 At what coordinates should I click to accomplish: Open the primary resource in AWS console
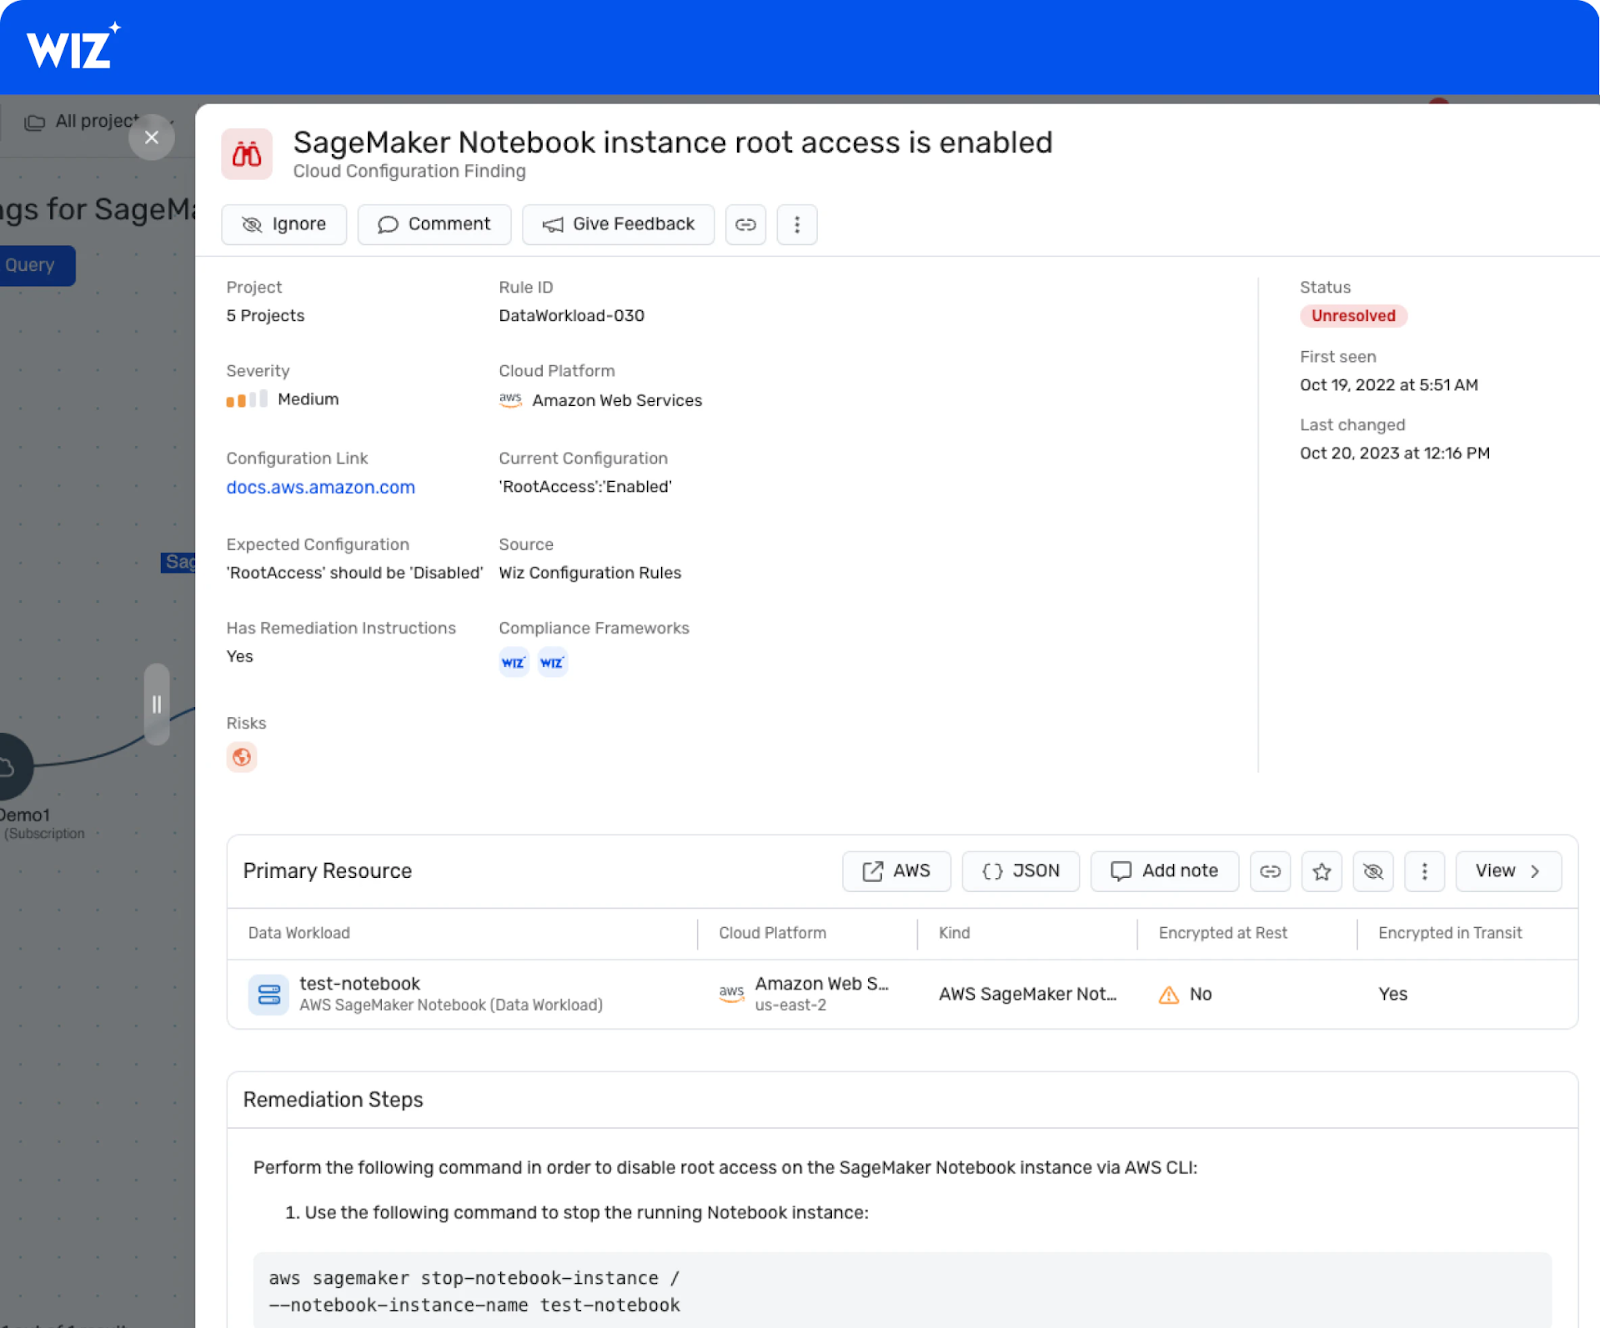[x=896, y=871]
